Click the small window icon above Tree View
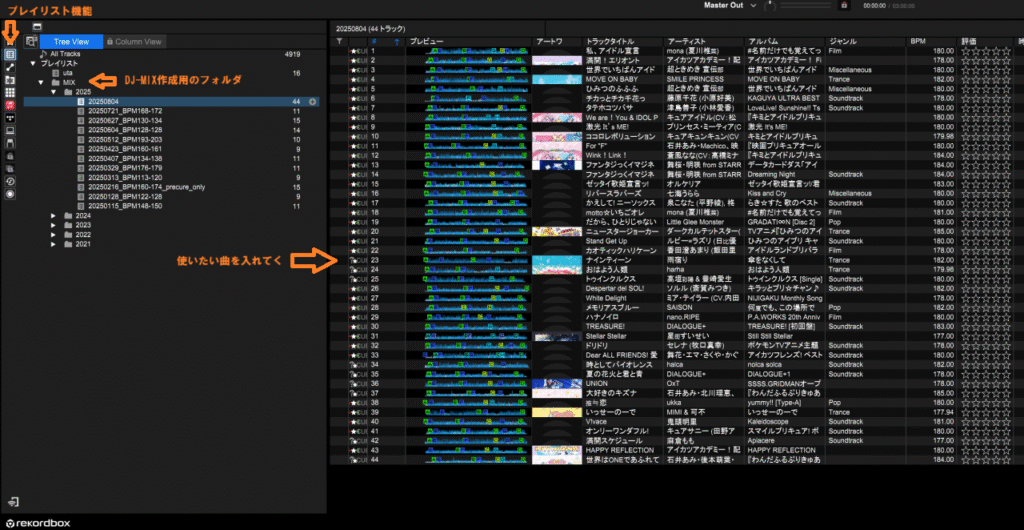1024x530 pixels. 37,27
